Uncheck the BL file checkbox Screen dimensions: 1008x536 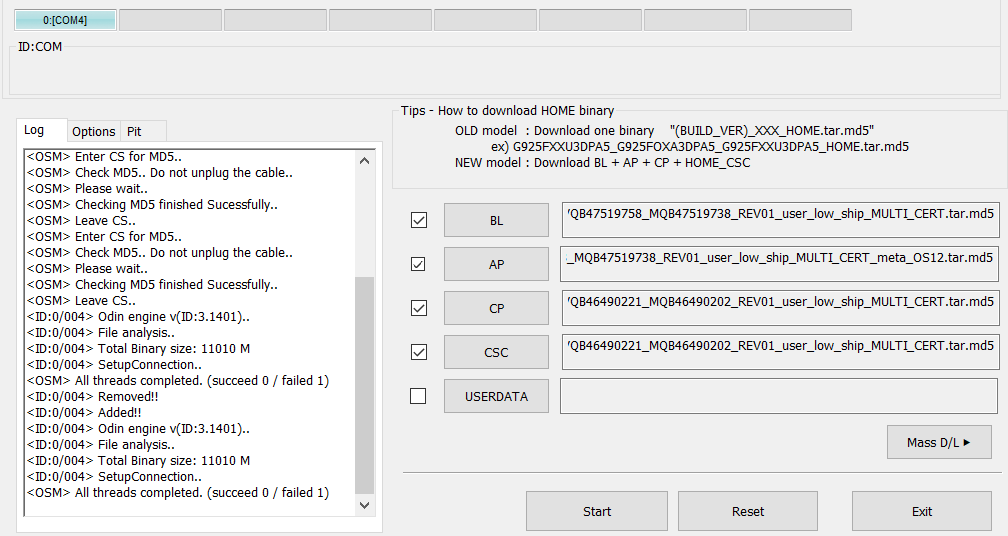[x=418, y=220]
